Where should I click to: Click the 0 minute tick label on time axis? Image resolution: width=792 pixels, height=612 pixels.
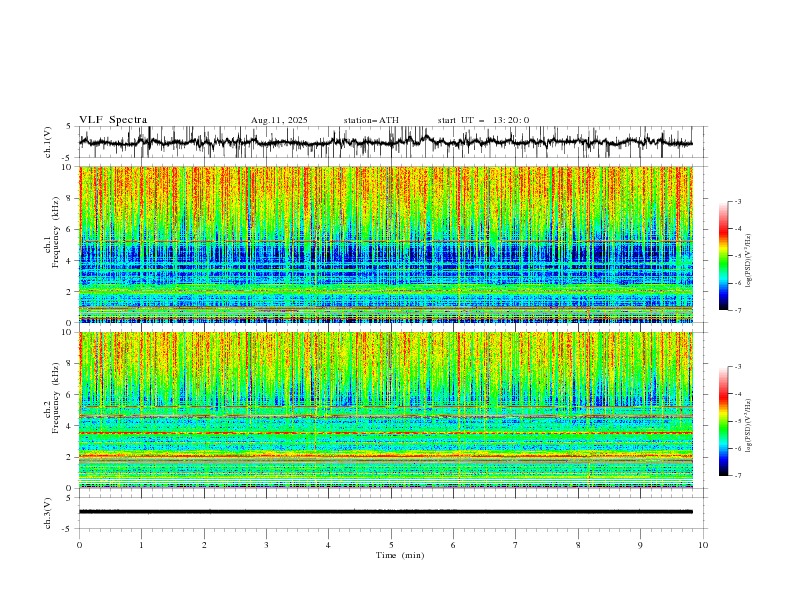coord(79,545)
